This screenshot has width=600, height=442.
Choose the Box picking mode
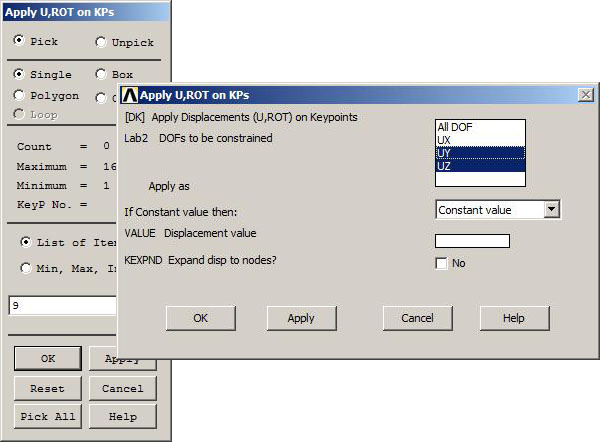tap(101, 74)
